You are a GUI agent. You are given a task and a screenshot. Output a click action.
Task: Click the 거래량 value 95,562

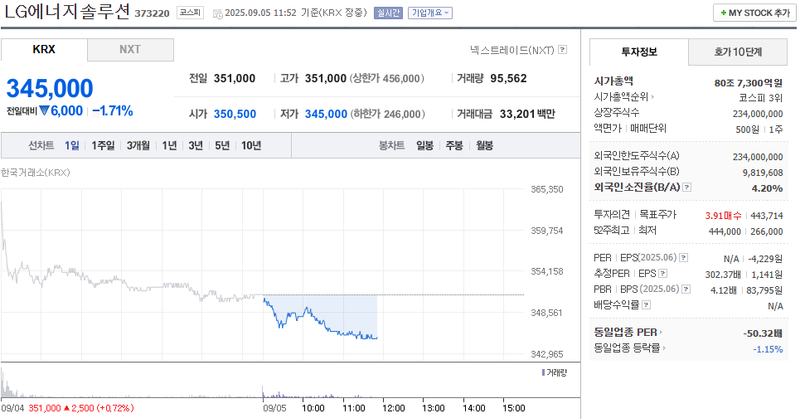coord(509,78)
